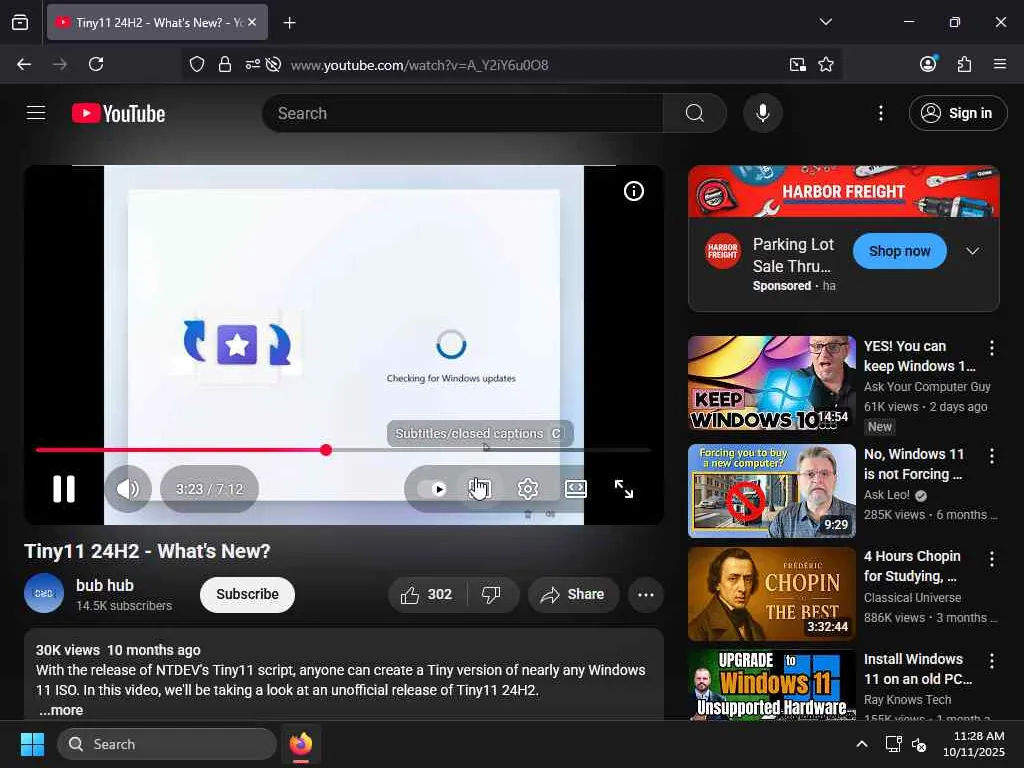Viewport: 1024px width, 768px height.
Task: Click Shop now on Harbor Freight ad
Action: pyautogui.click(x=899, y=251)
